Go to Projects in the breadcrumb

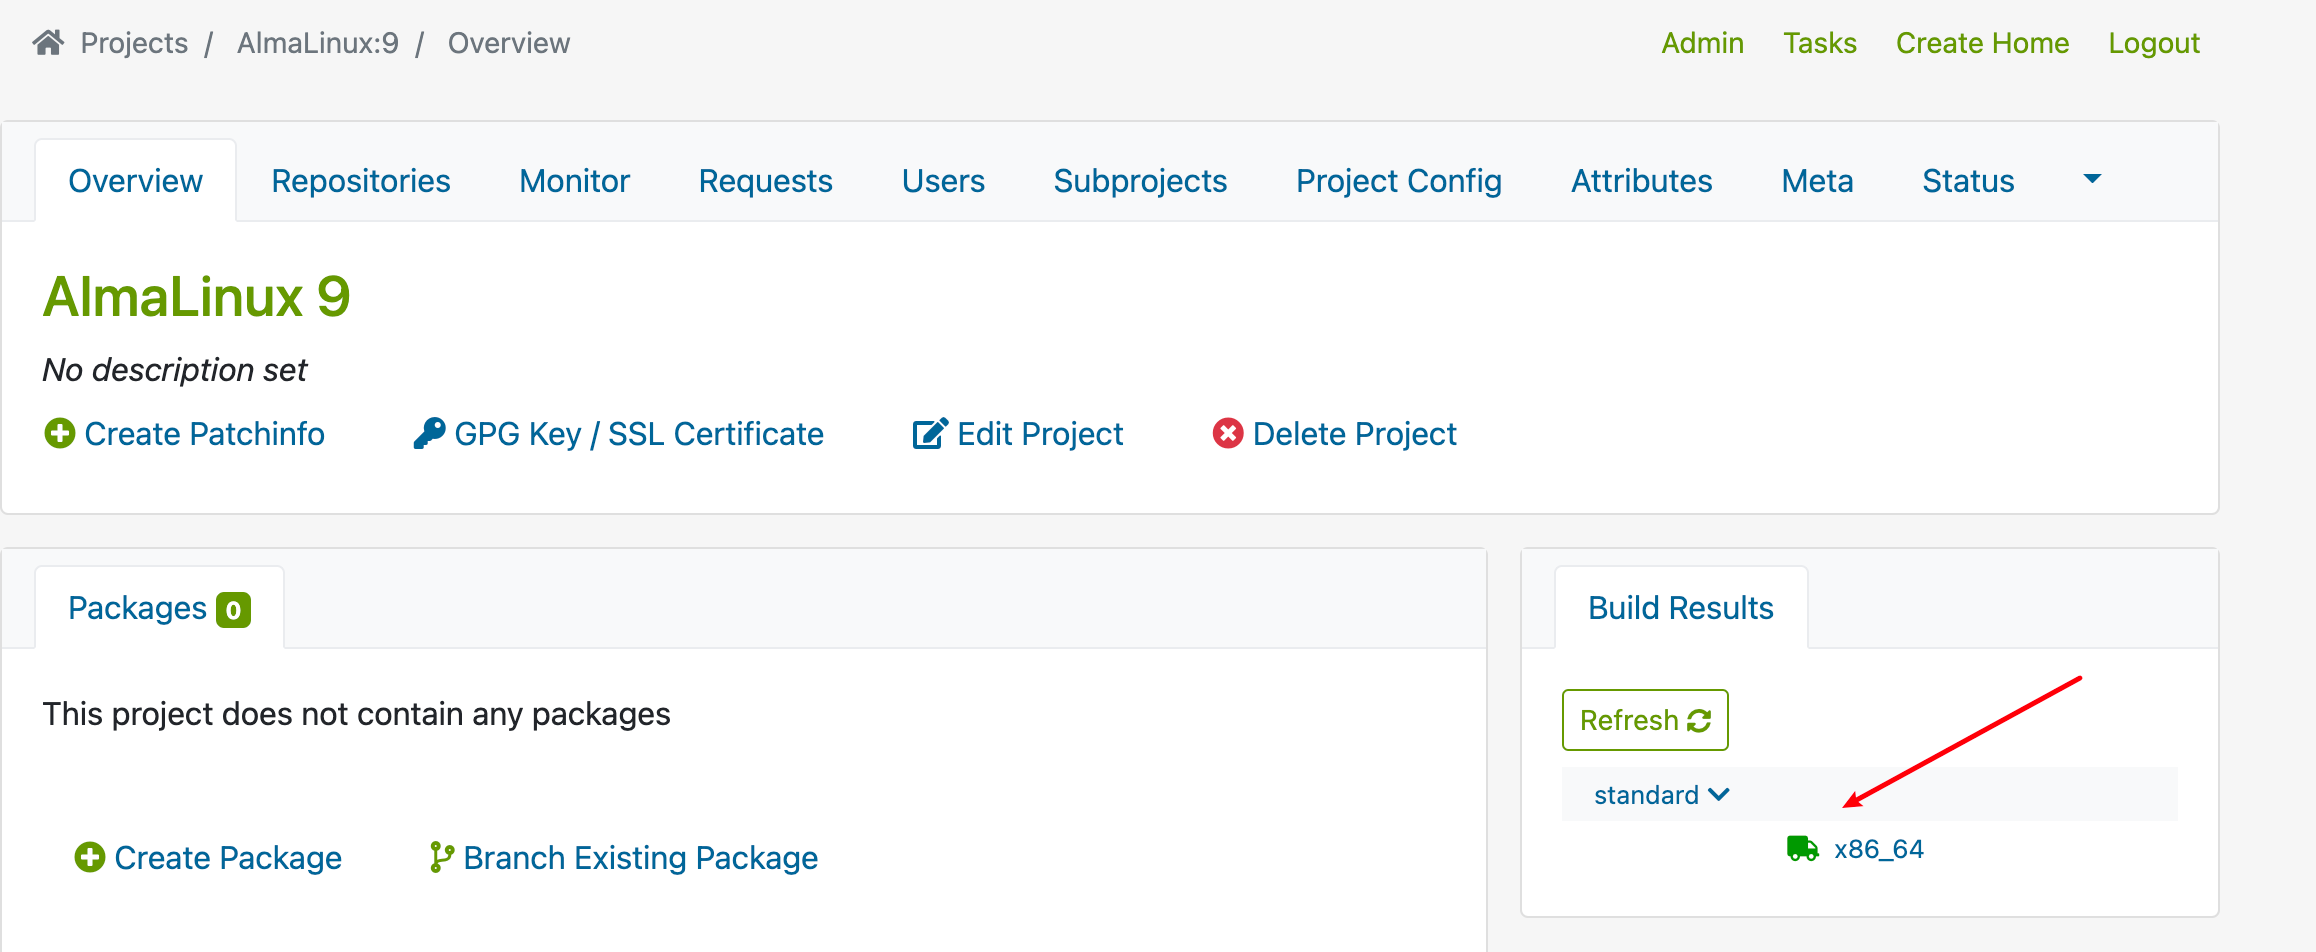coord(134,43)
